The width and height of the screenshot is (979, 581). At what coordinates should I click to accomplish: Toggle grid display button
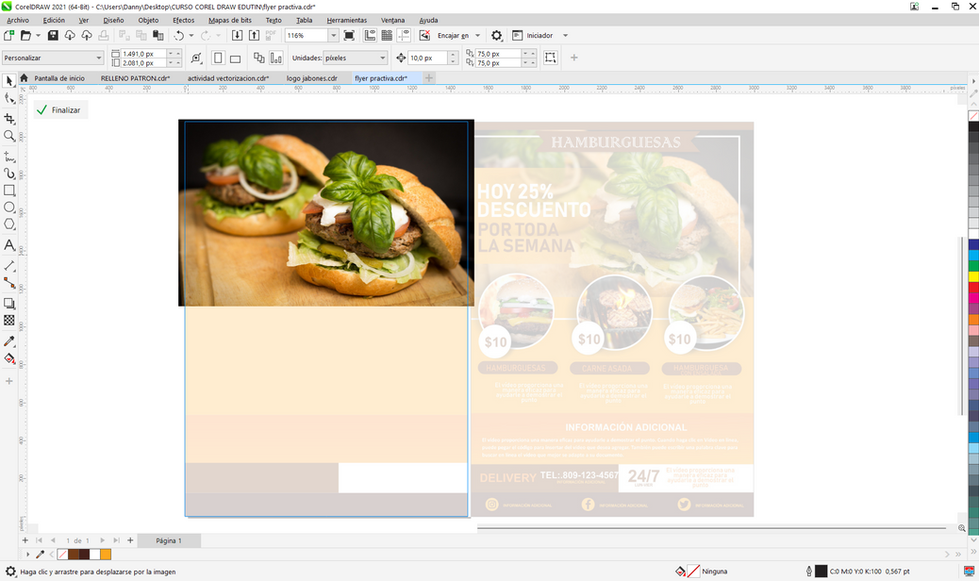point(387,36)
